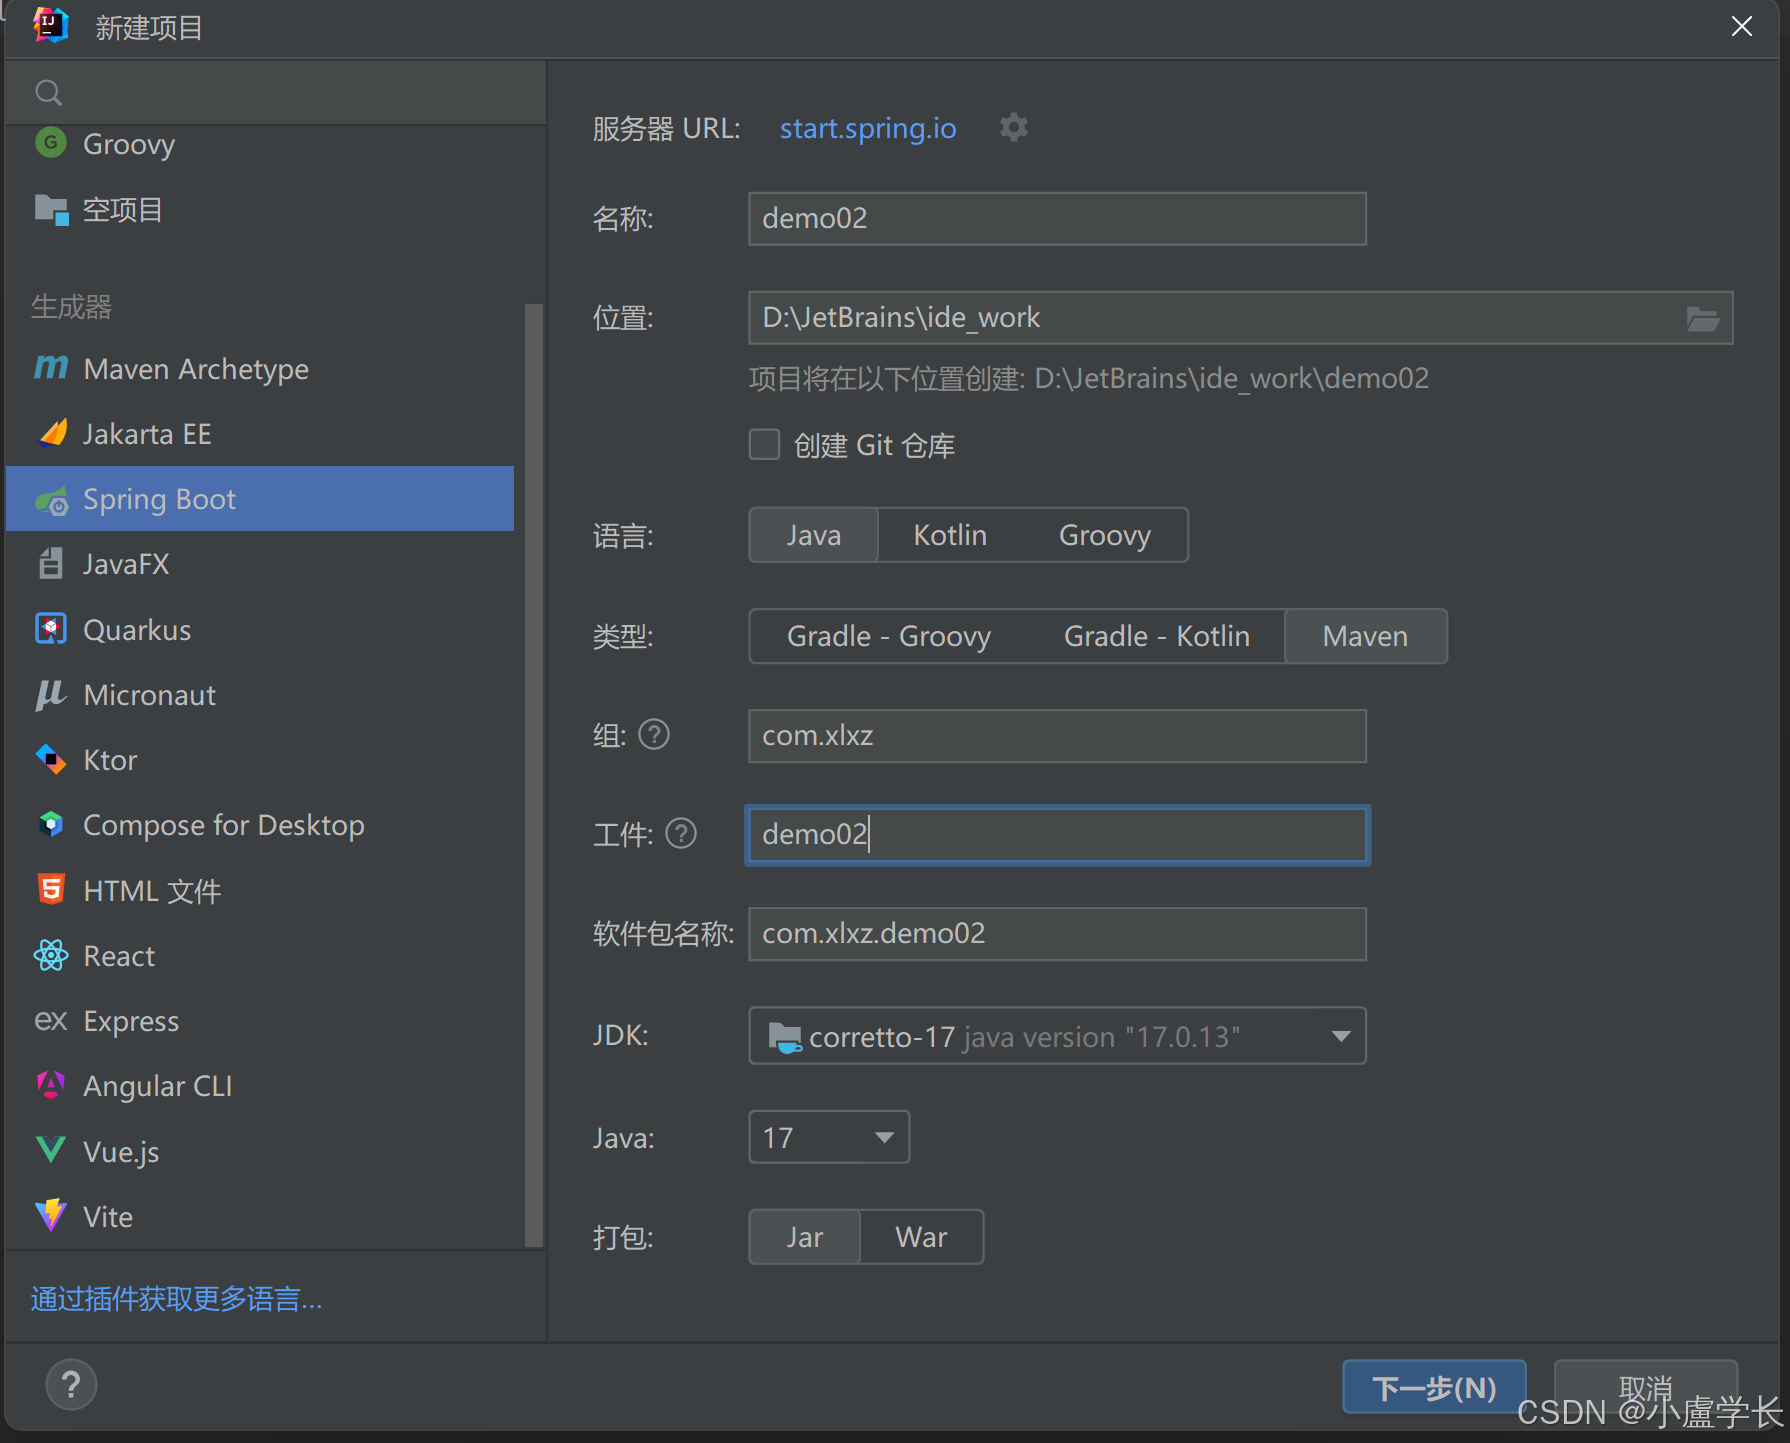
Task: Click the help icon next to 工件
Action: (681, 833)
